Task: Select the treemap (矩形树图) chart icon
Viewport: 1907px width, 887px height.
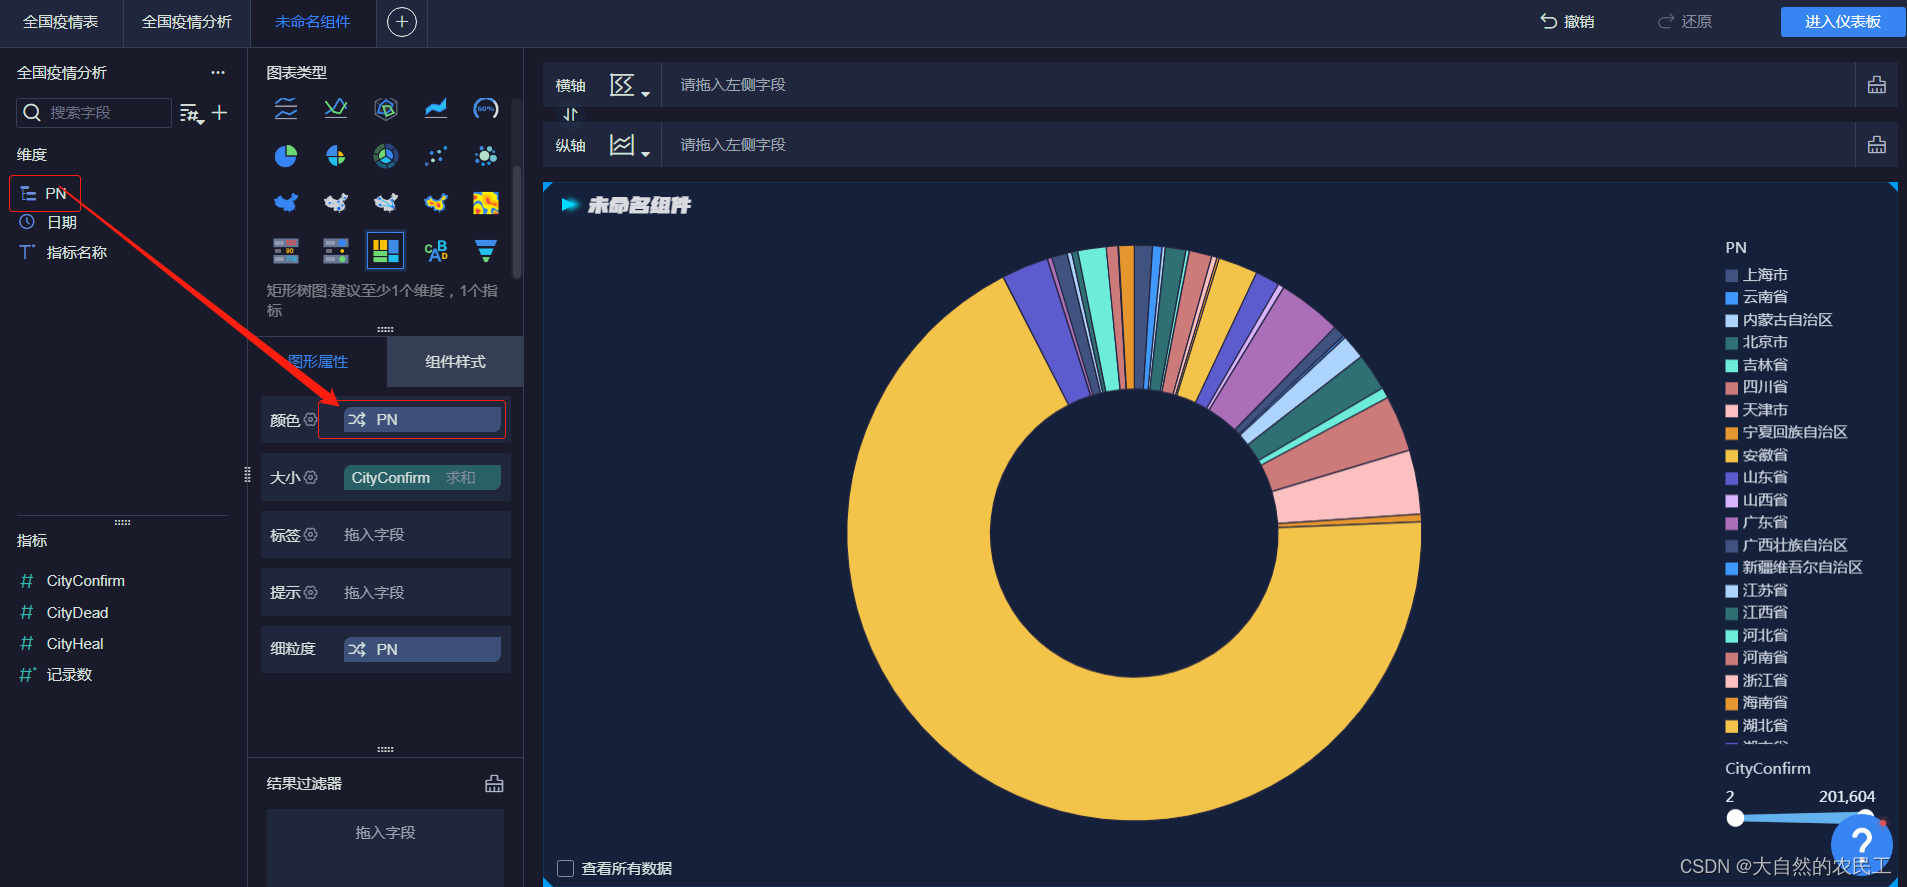Action: coord(386,251)
